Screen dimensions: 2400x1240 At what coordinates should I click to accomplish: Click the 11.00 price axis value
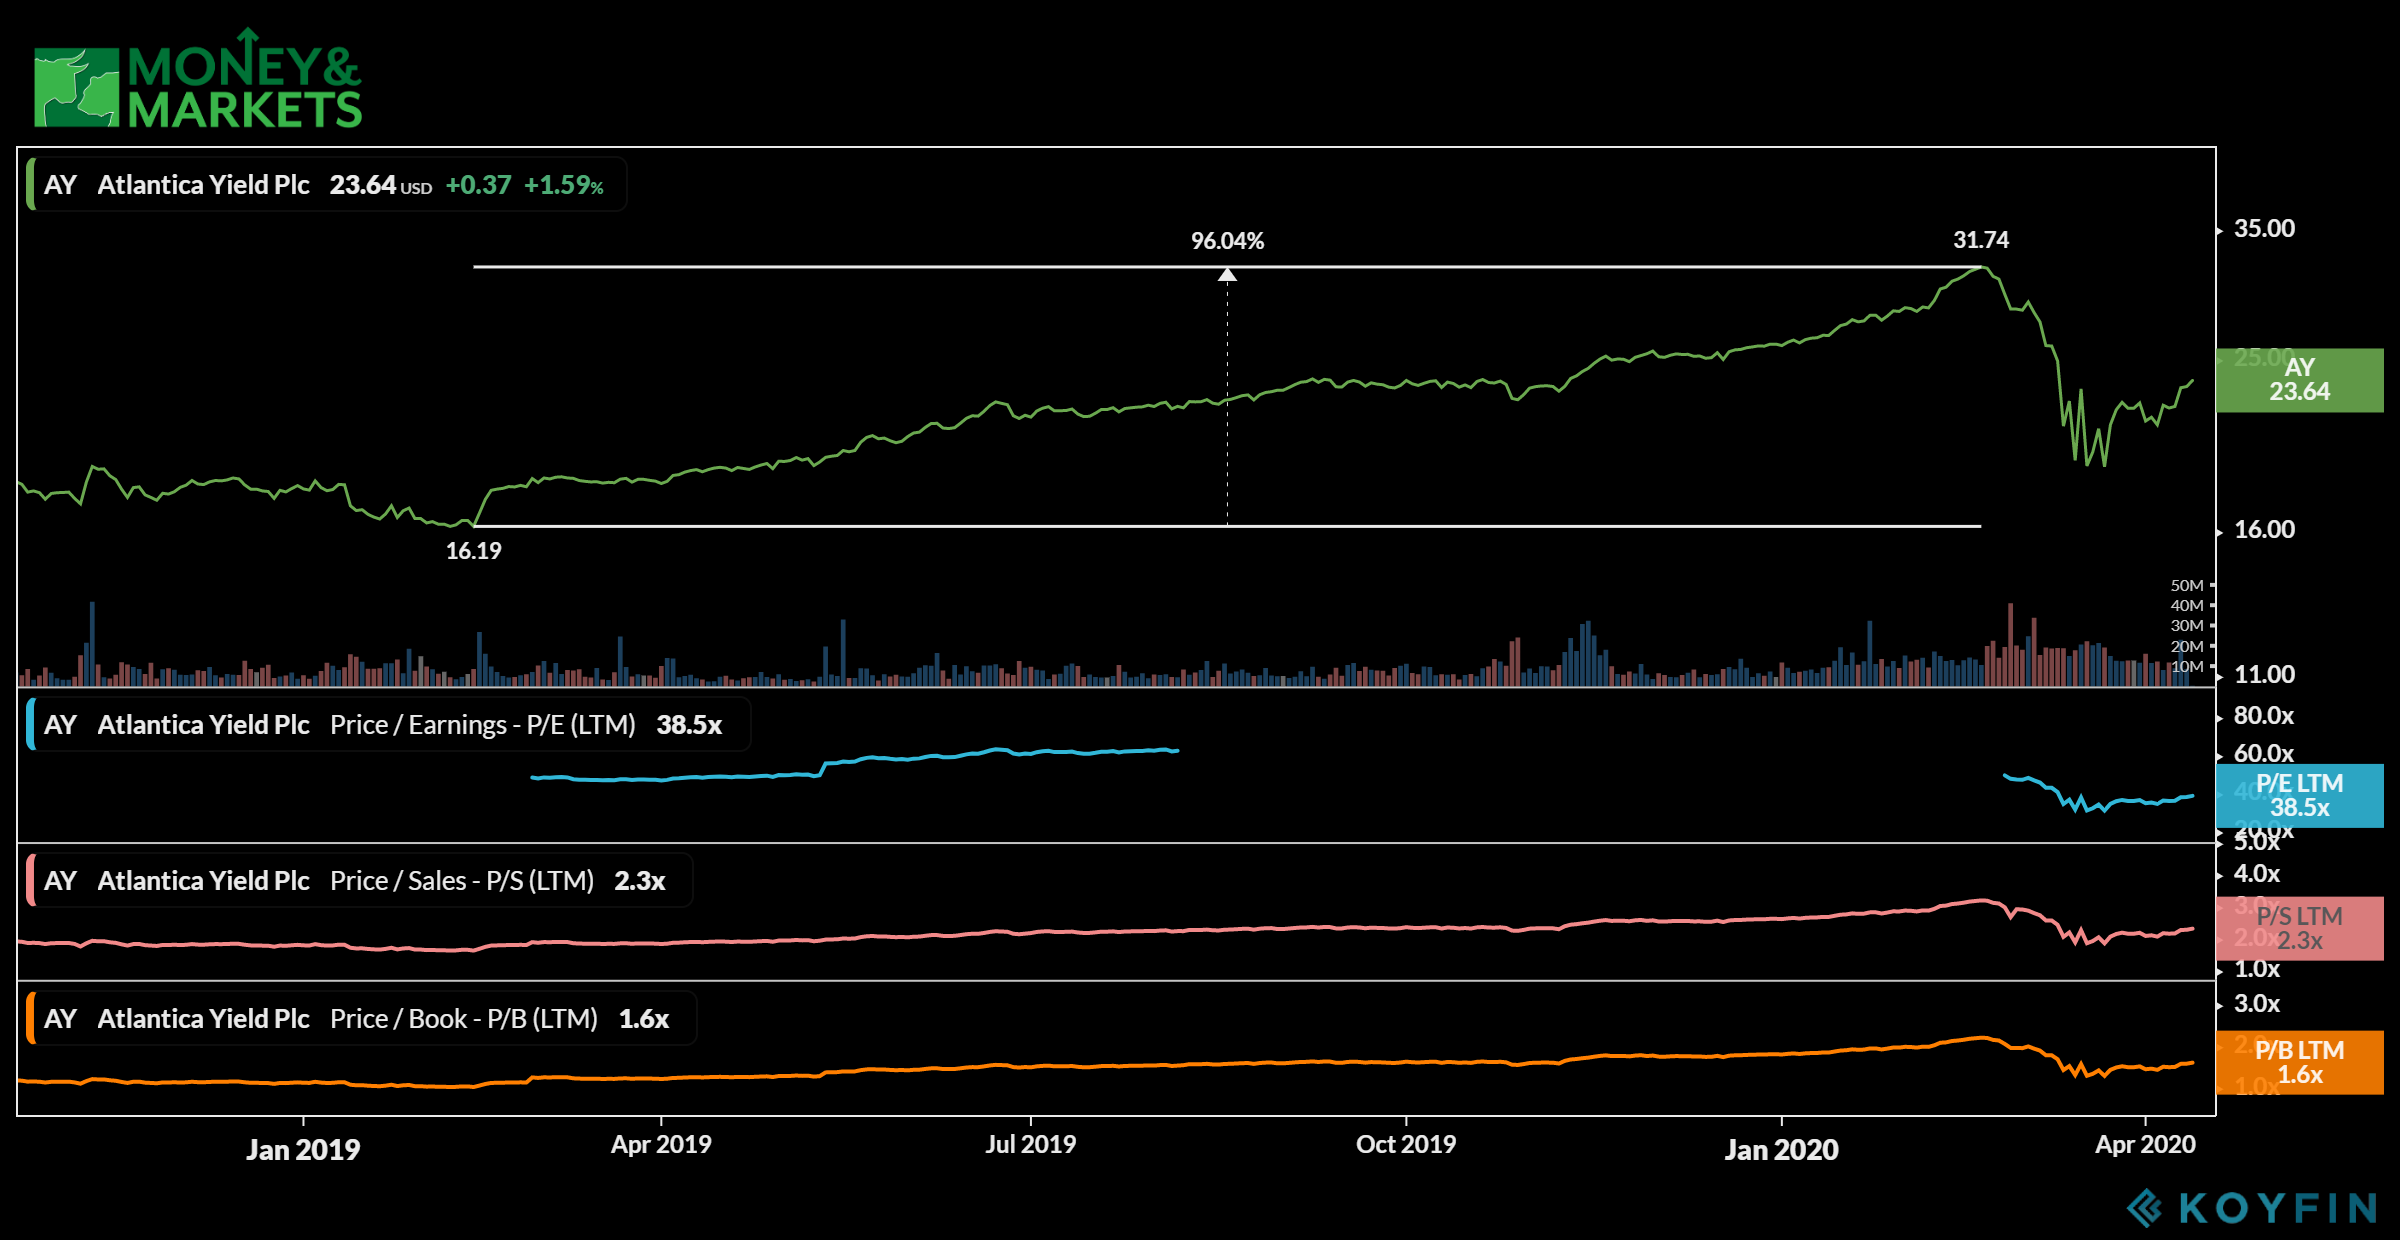point(2264,675)
